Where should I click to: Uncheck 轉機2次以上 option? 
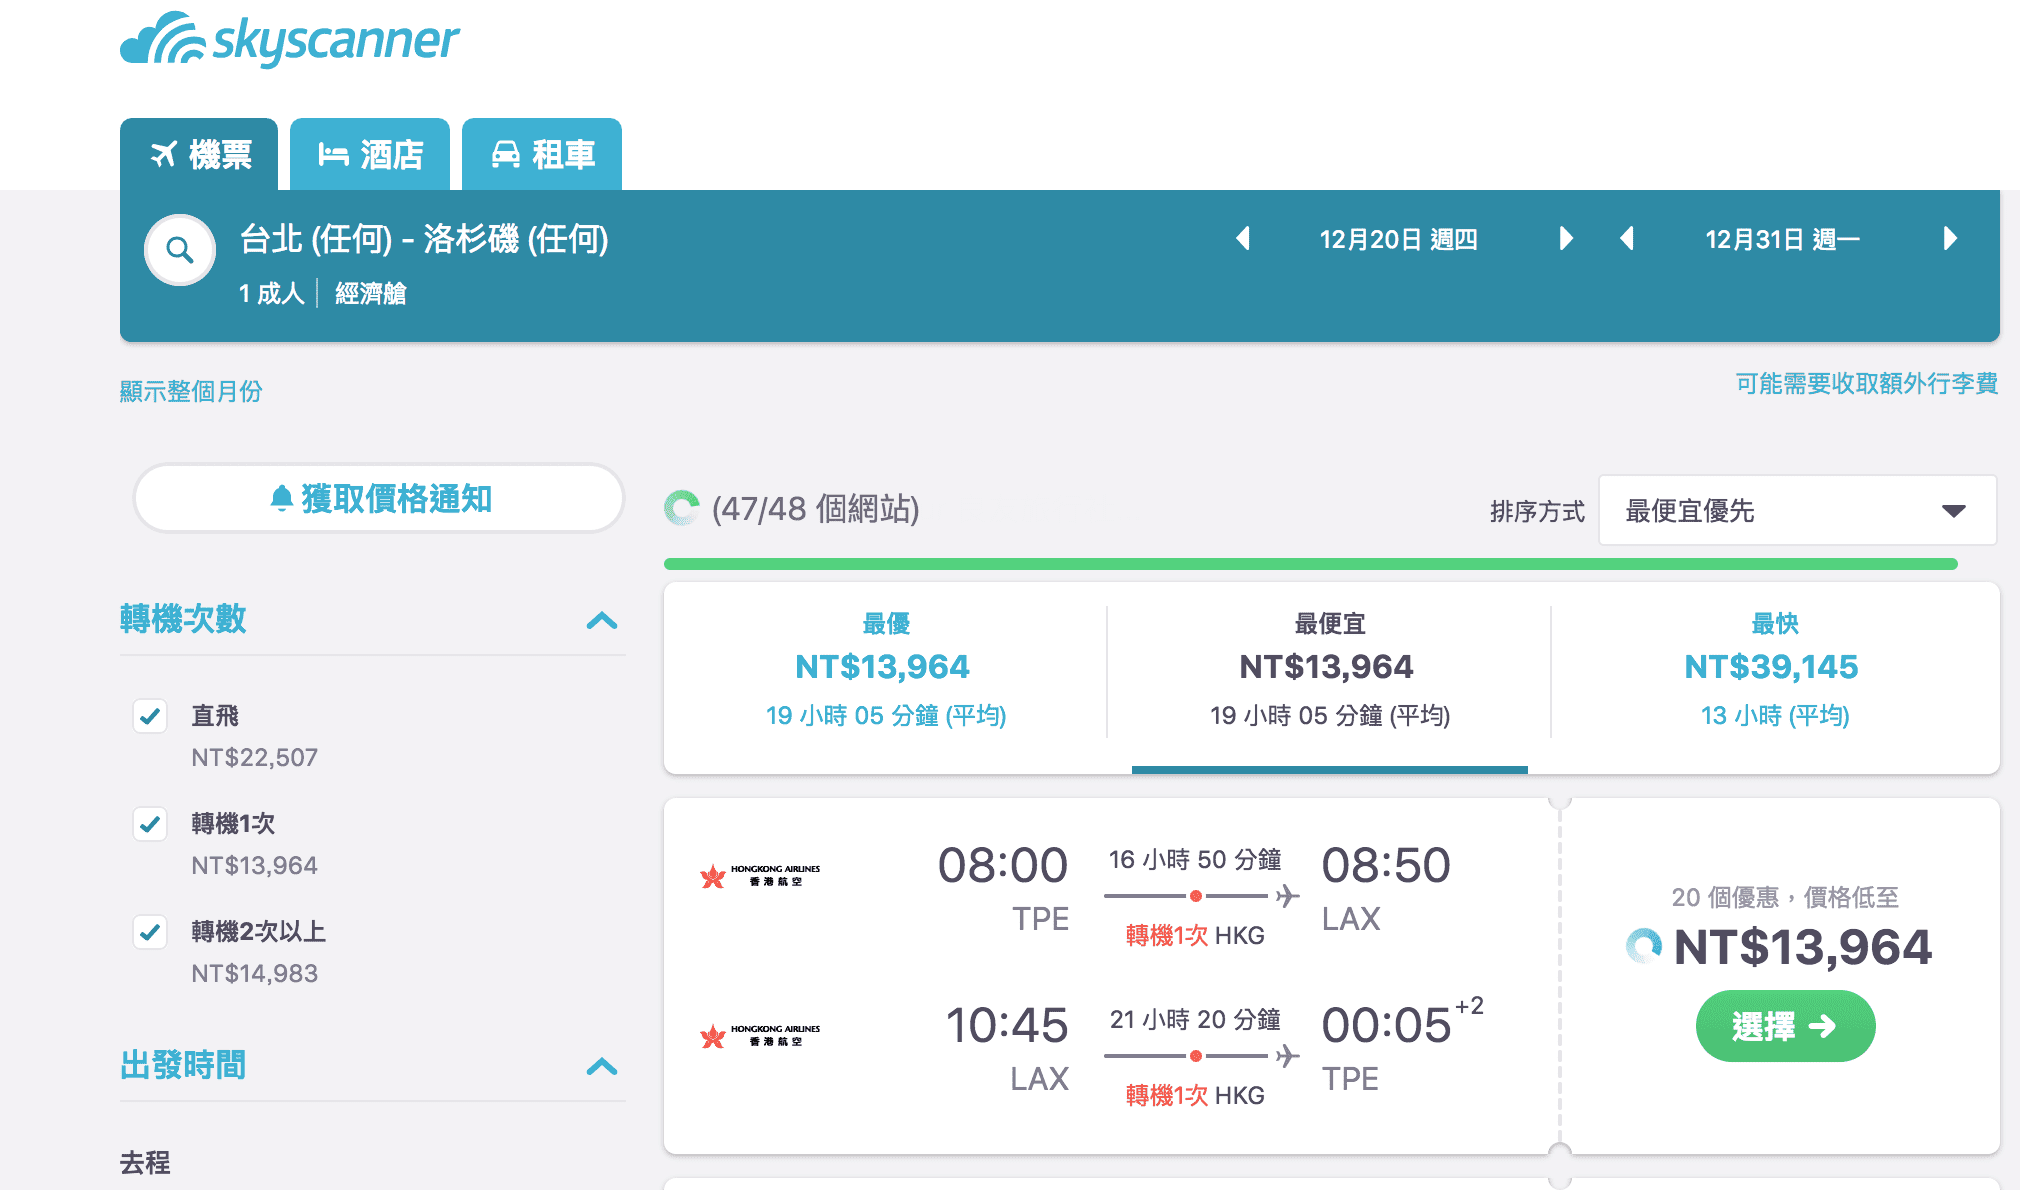click(x=150, y=932)
